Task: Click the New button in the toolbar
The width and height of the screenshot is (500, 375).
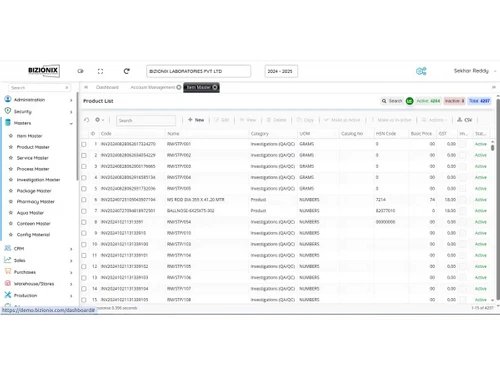Action: click(x=196, y=120)
